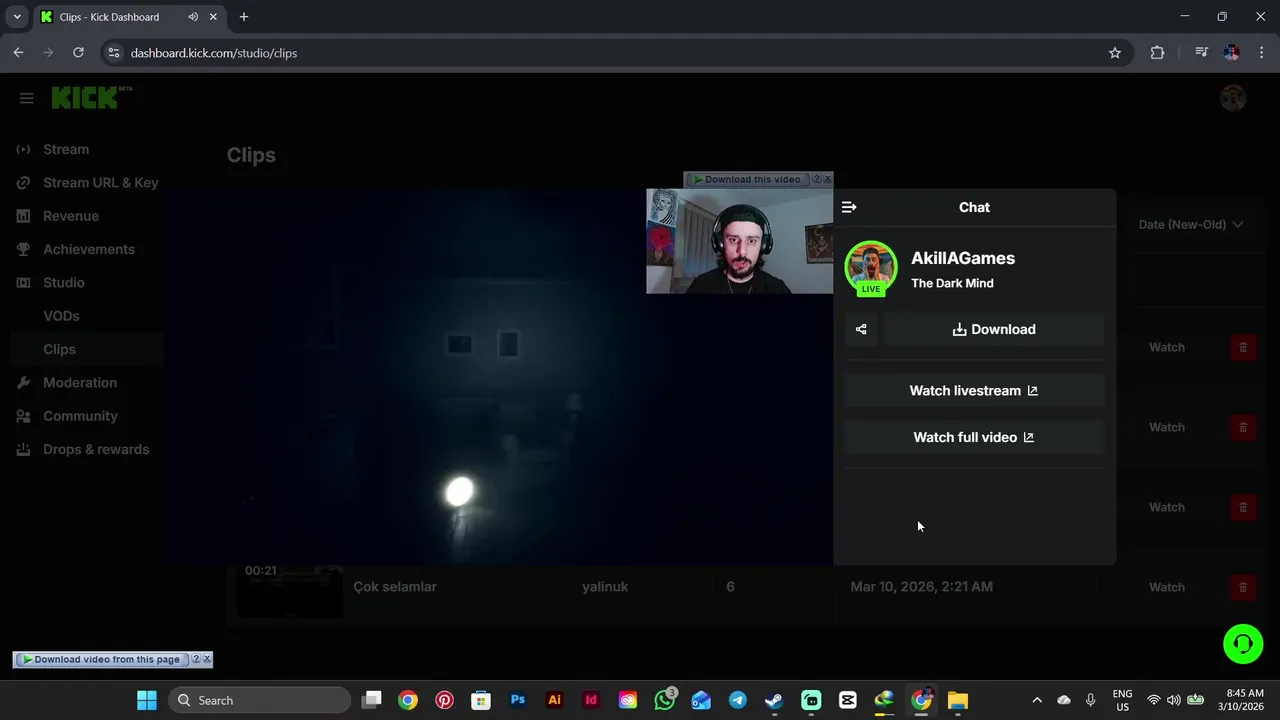Open Date (New-Old) sort dropdown
Screen dimensions: 1280x720
(1190, 224)
